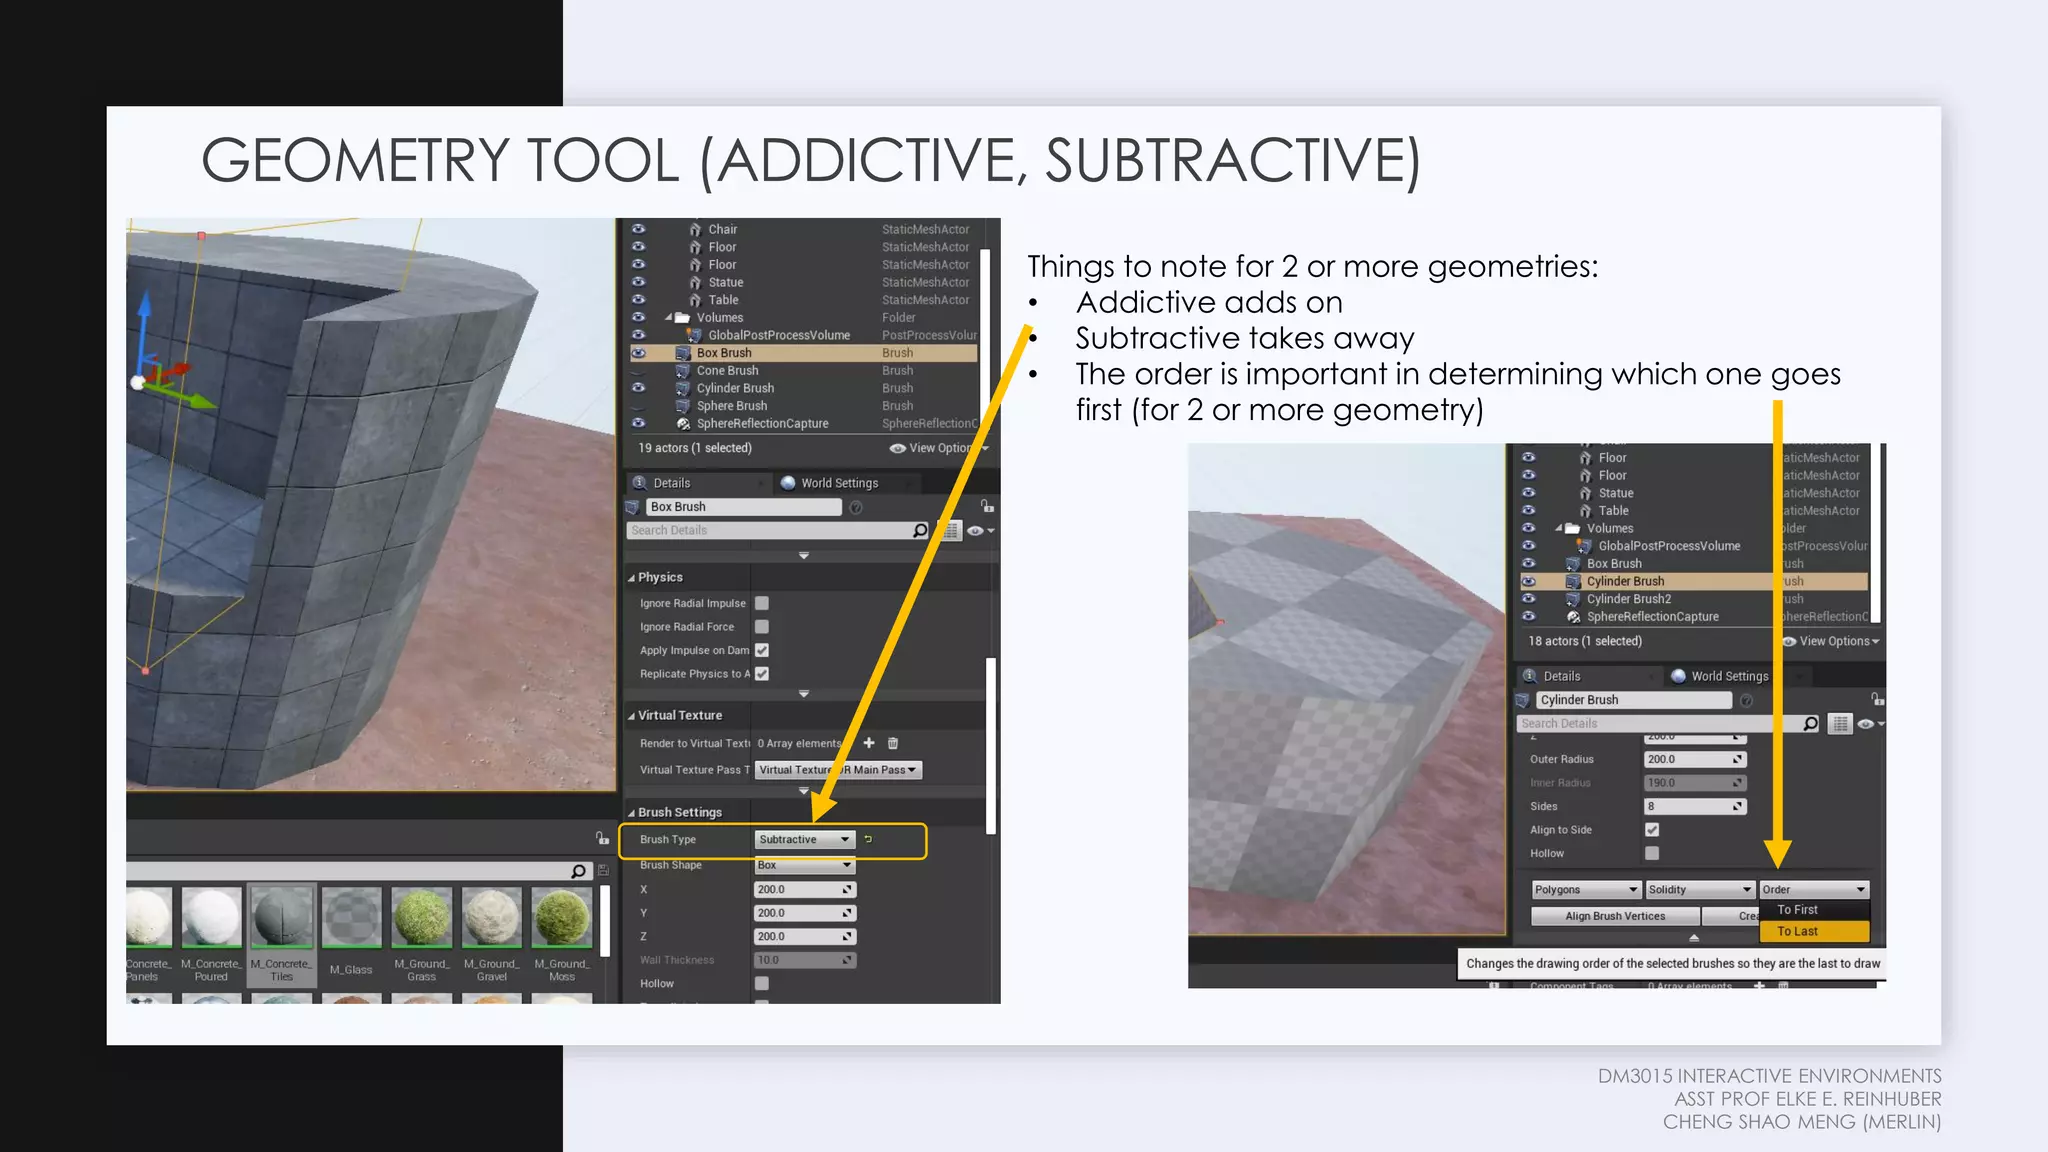Screen dimensions: 2048x1152
Task: Click the Outer Radius value field
Action: 1695,760
